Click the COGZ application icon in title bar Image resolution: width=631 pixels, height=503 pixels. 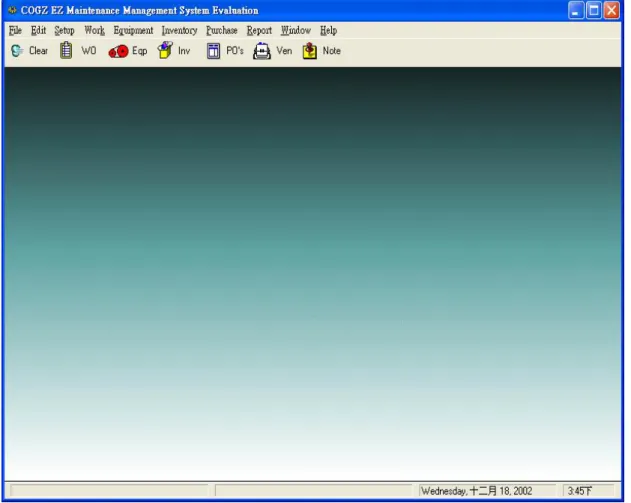coord(12,10)
